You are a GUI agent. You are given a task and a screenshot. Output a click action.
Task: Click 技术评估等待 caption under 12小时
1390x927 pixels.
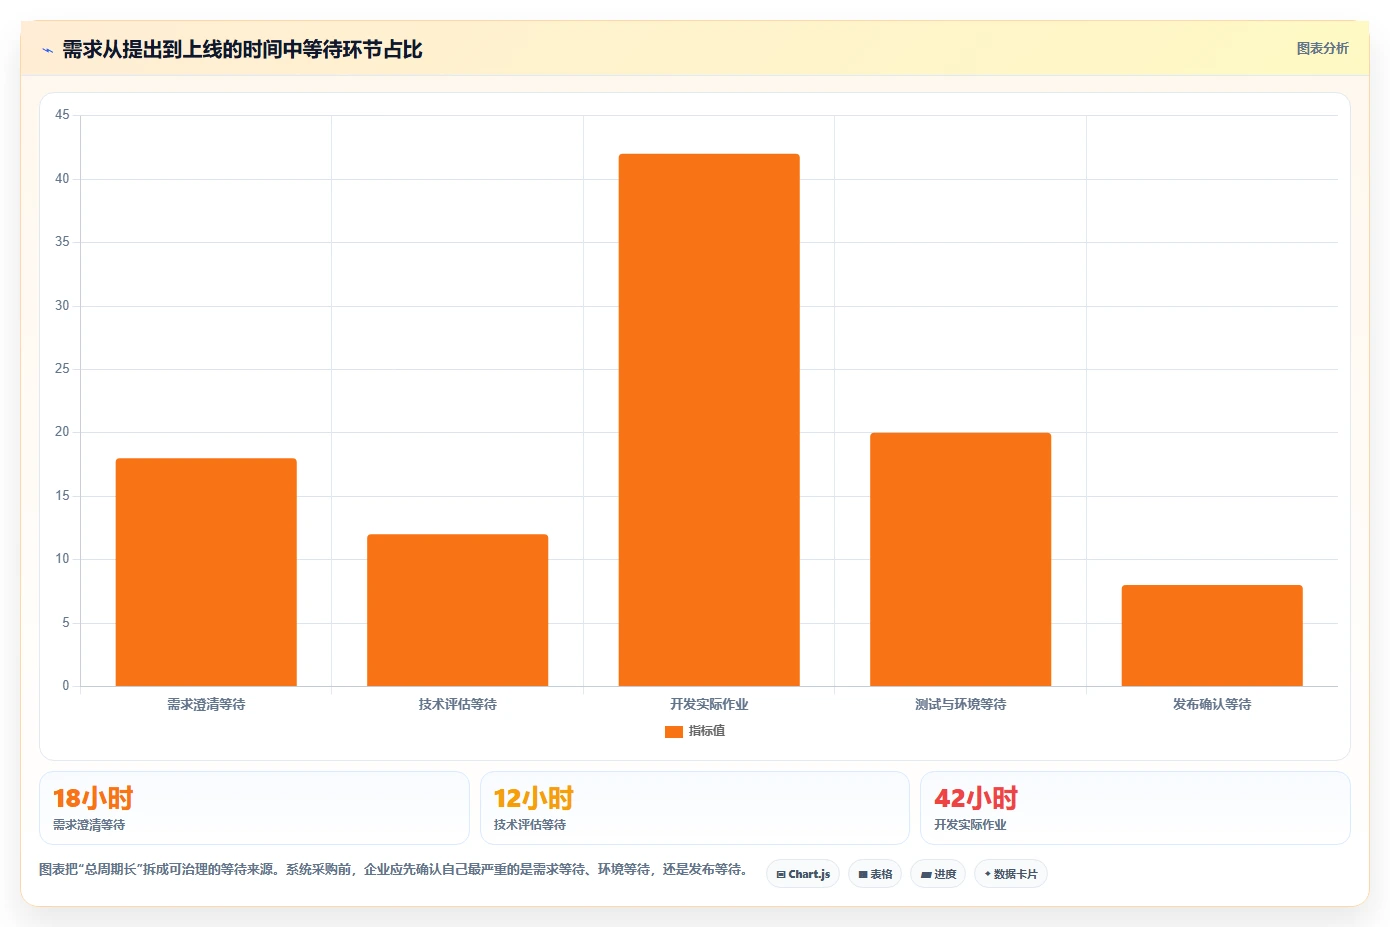[530, 825]
